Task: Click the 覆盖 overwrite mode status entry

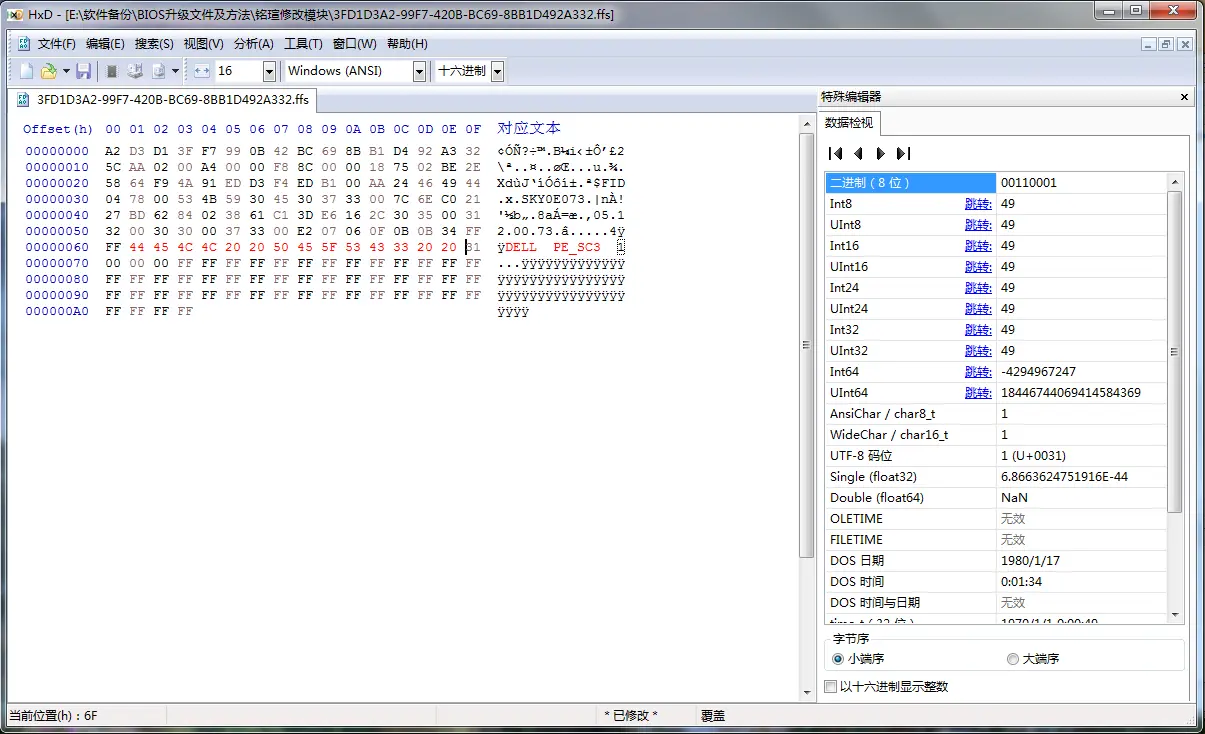Action: point(713,716)
